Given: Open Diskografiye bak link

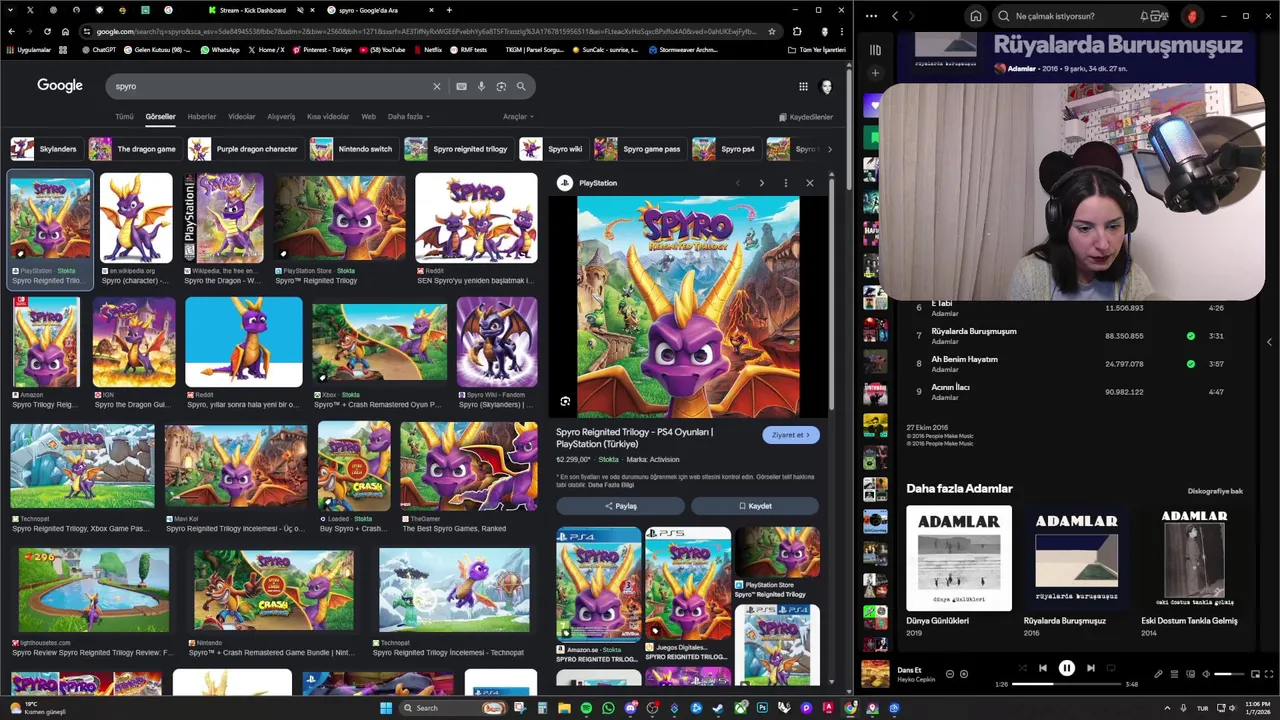Looking at the screenshot, I should [x=1215, y=491].
